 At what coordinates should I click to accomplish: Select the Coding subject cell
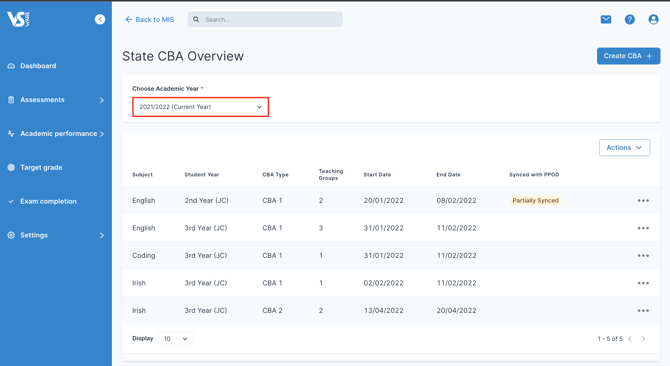pos(144,255)
